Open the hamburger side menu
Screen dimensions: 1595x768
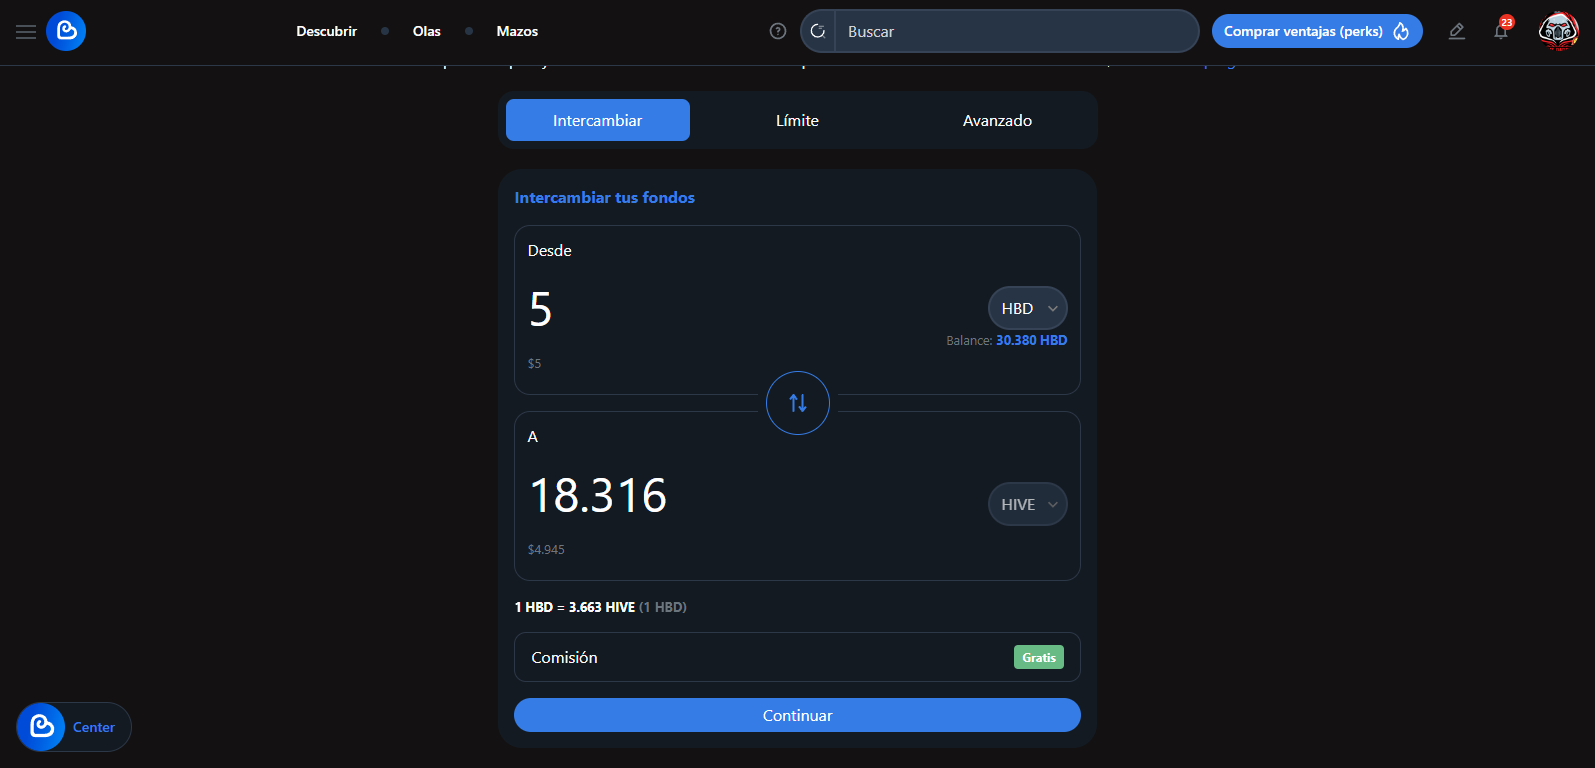pos(26,32)
